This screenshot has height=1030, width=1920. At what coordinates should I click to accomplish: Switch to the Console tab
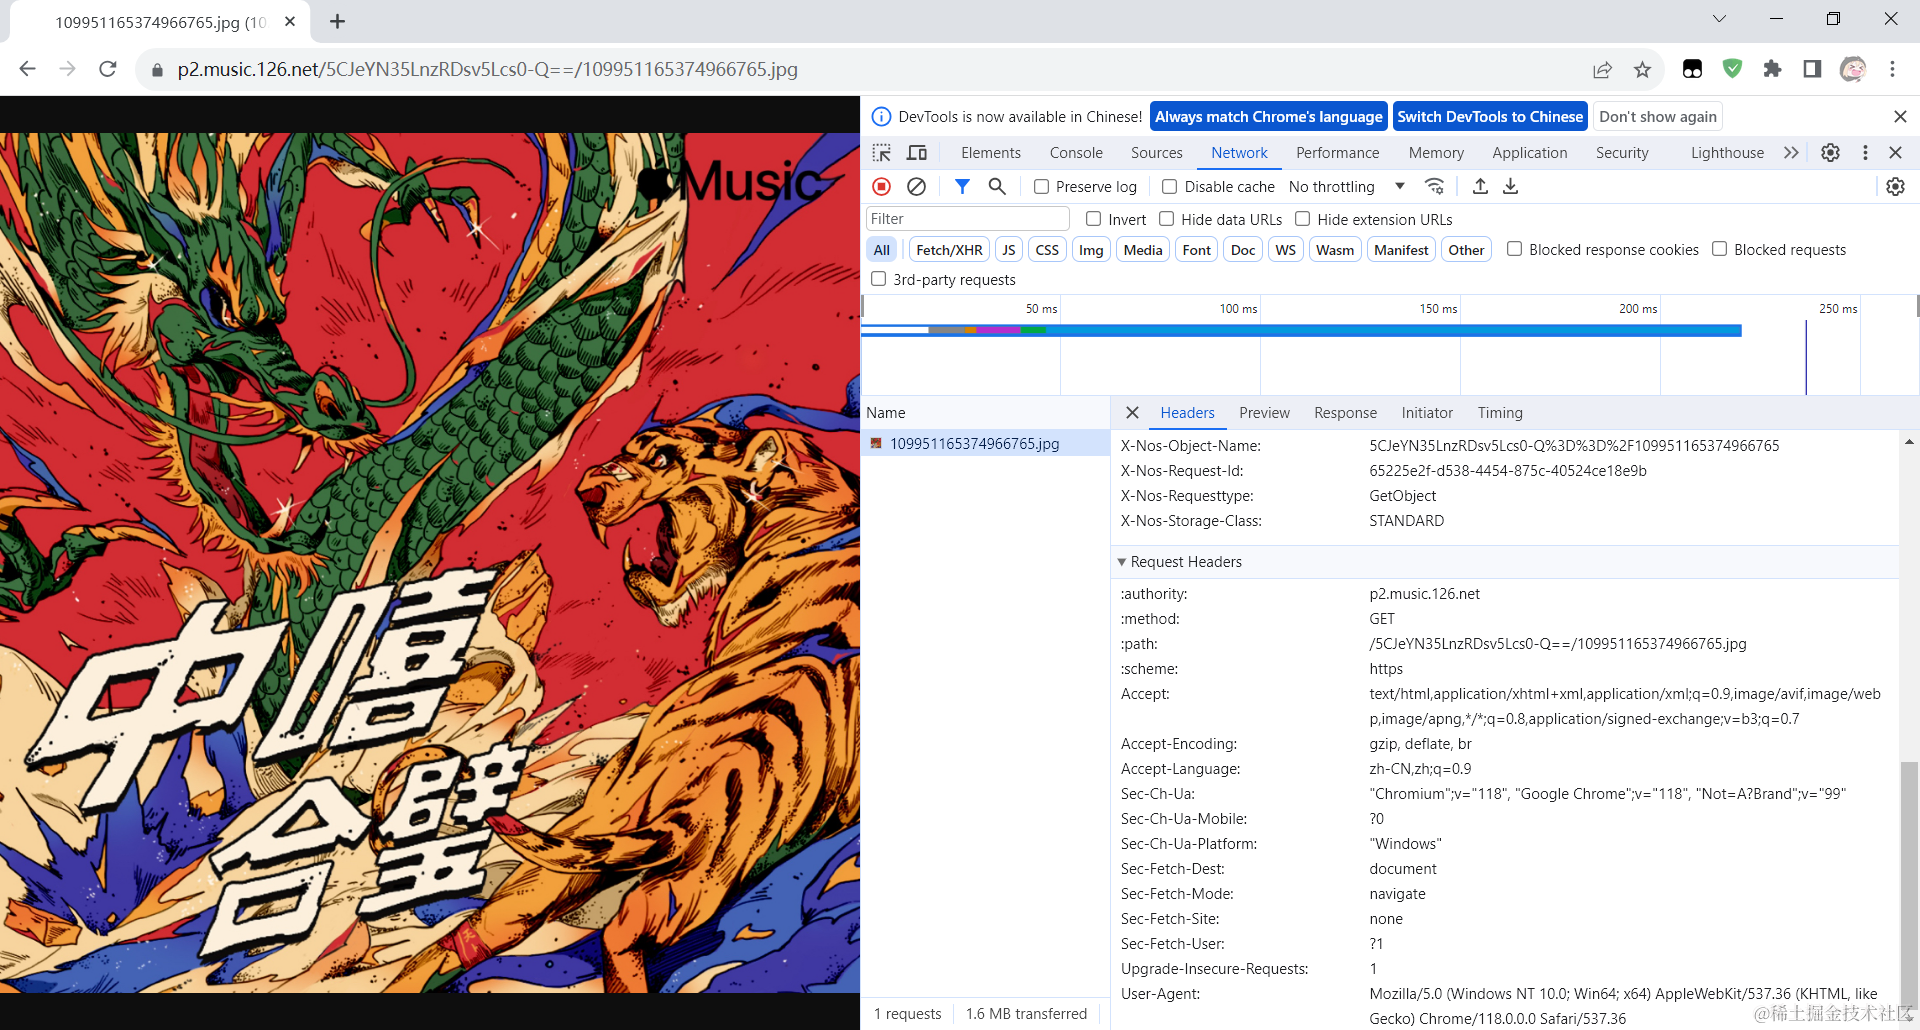pos(1076,153)
